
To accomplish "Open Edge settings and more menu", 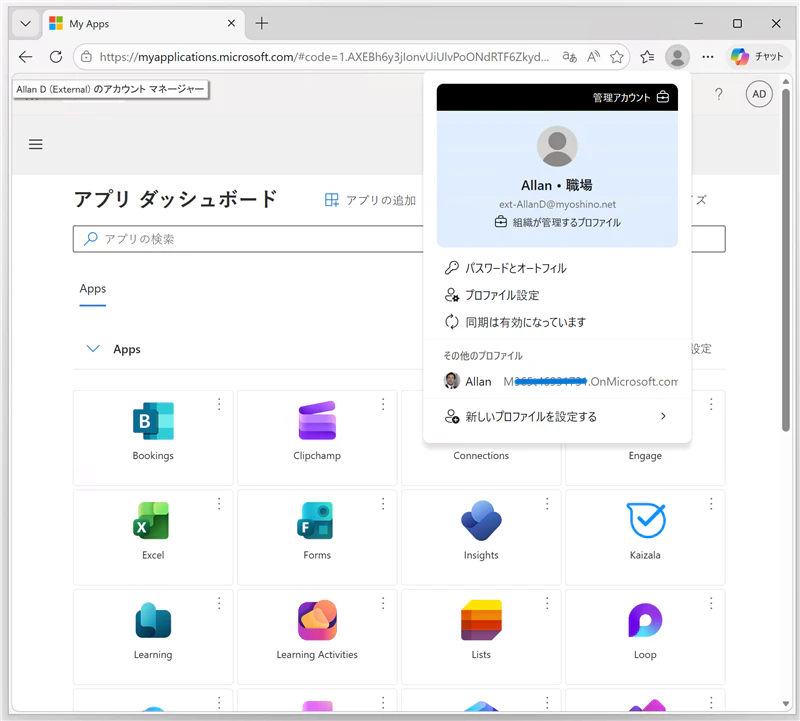I will coord(708,57).
